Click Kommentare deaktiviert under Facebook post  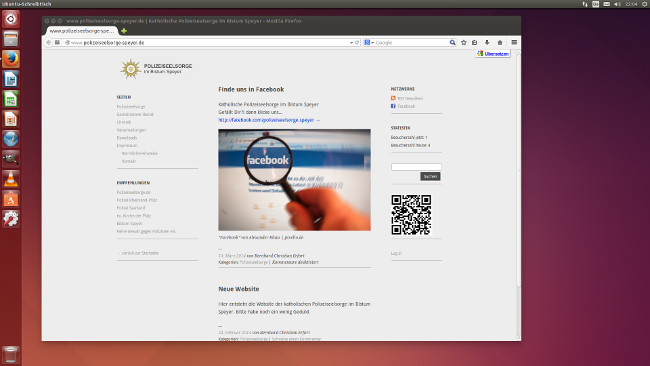click(295, 262)
